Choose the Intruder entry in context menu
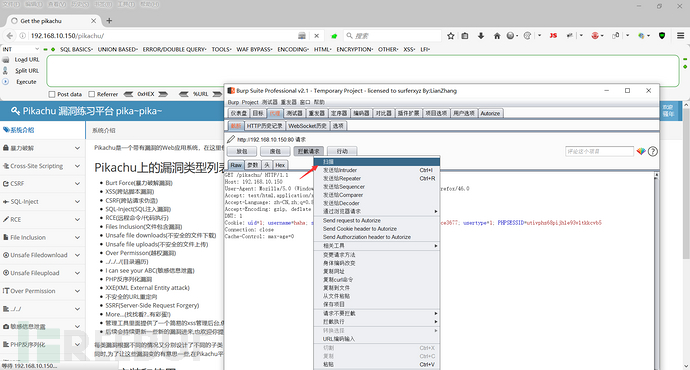 pyautogui.click(x=377, y=170)
